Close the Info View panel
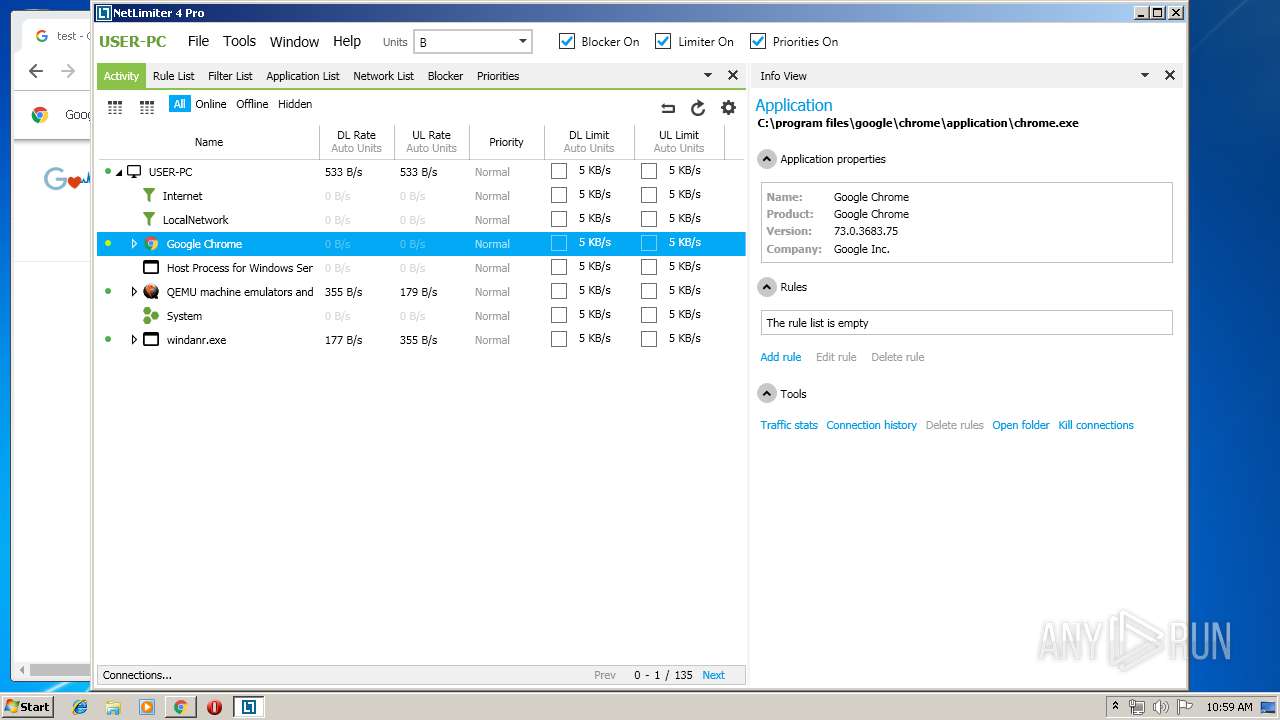Screen dimensions: 1280x720 point(1170,75)
